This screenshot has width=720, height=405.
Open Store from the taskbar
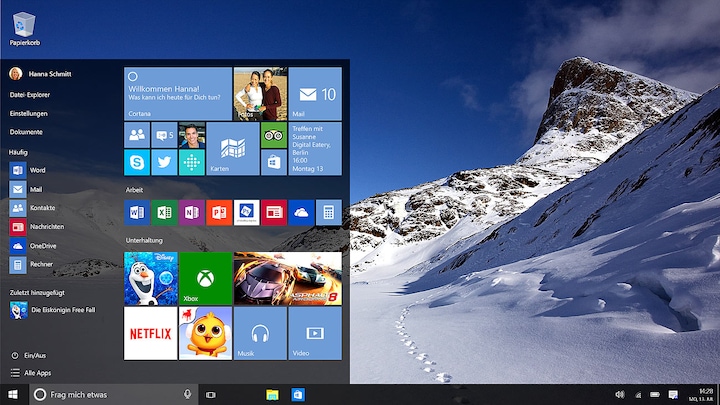click(298, 394)
